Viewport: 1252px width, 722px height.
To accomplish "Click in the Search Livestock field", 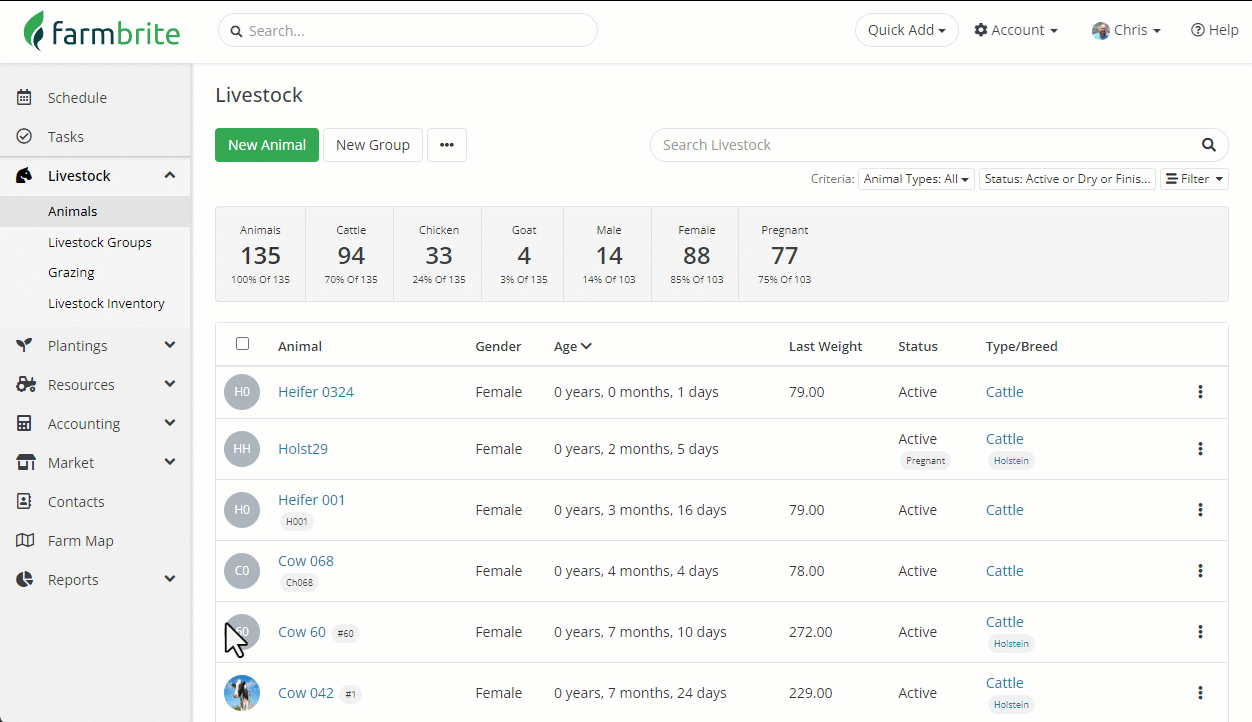I will [x=939, y=145].
